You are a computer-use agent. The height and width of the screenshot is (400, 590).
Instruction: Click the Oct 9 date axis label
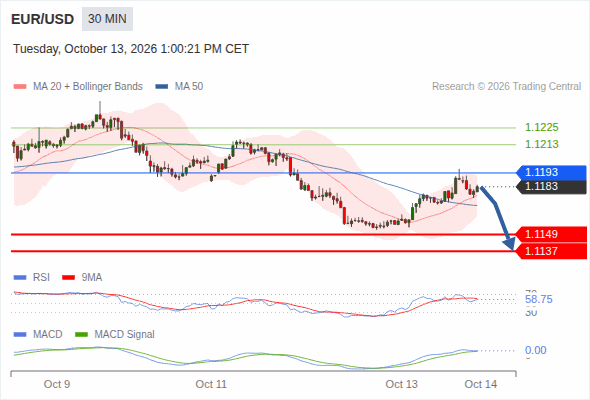point(57,384)
